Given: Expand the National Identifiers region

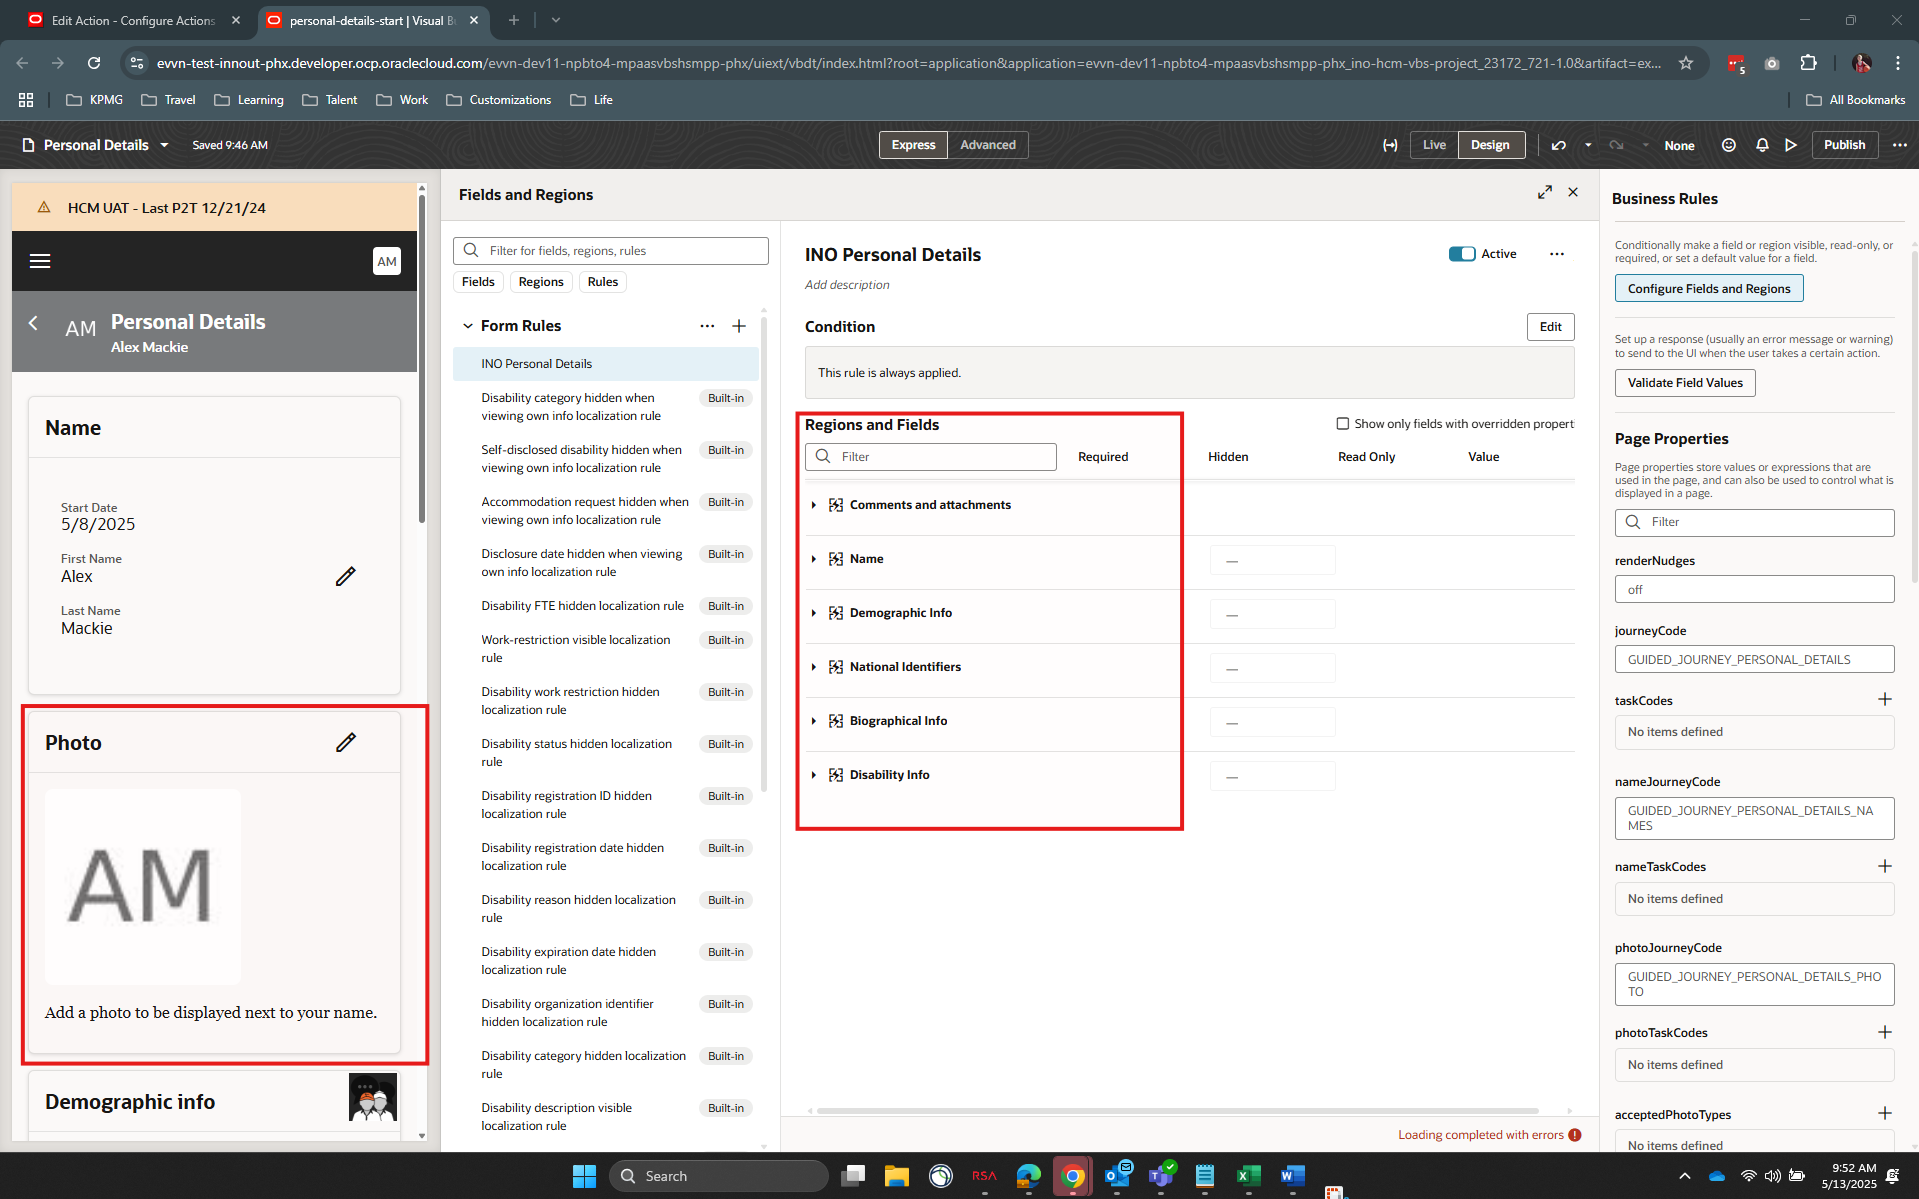Looking at the screenshot, I should click(814, 667).
